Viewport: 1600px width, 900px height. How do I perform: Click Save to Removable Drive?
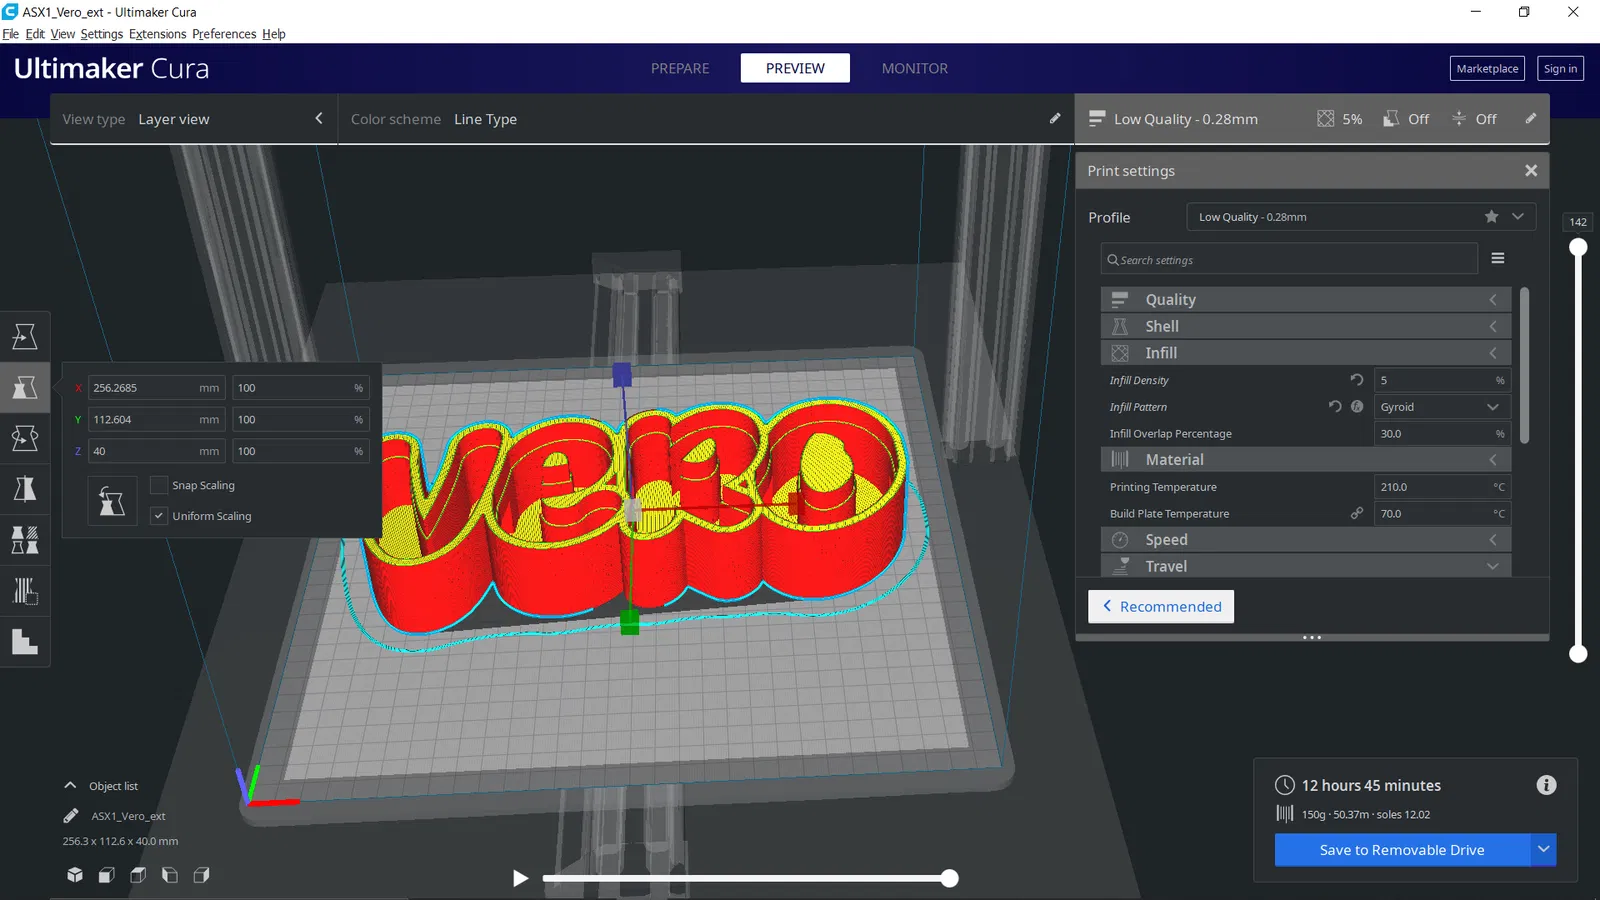(1402, 850)
